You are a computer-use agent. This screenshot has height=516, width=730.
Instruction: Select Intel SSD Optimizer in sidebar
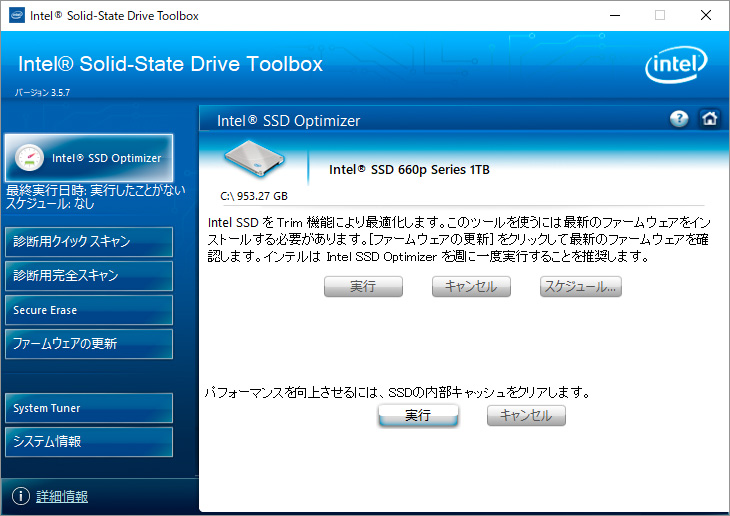[x=89, y=158]
